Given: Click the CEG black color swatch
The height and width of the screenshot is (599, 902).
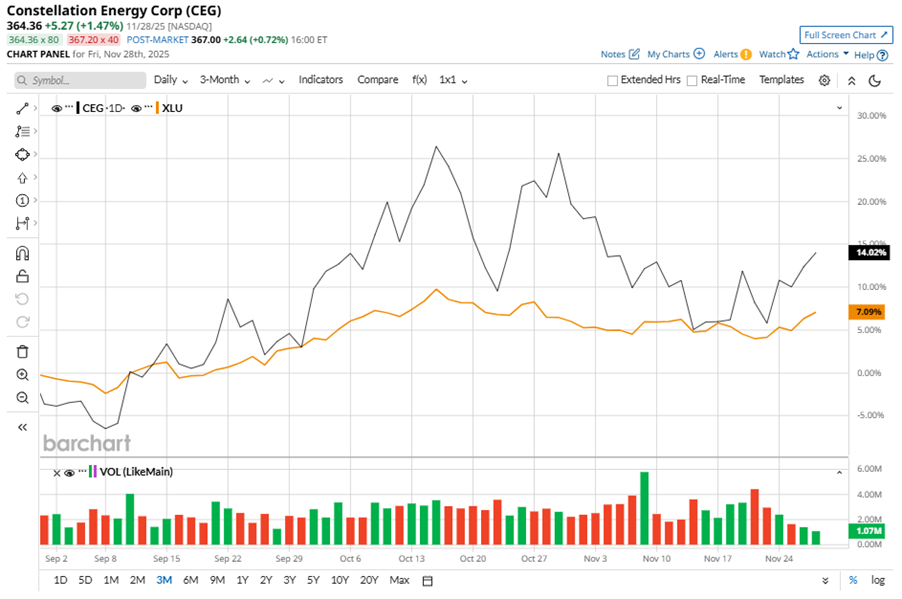Looking at the screenshot, I should [78, 108].
